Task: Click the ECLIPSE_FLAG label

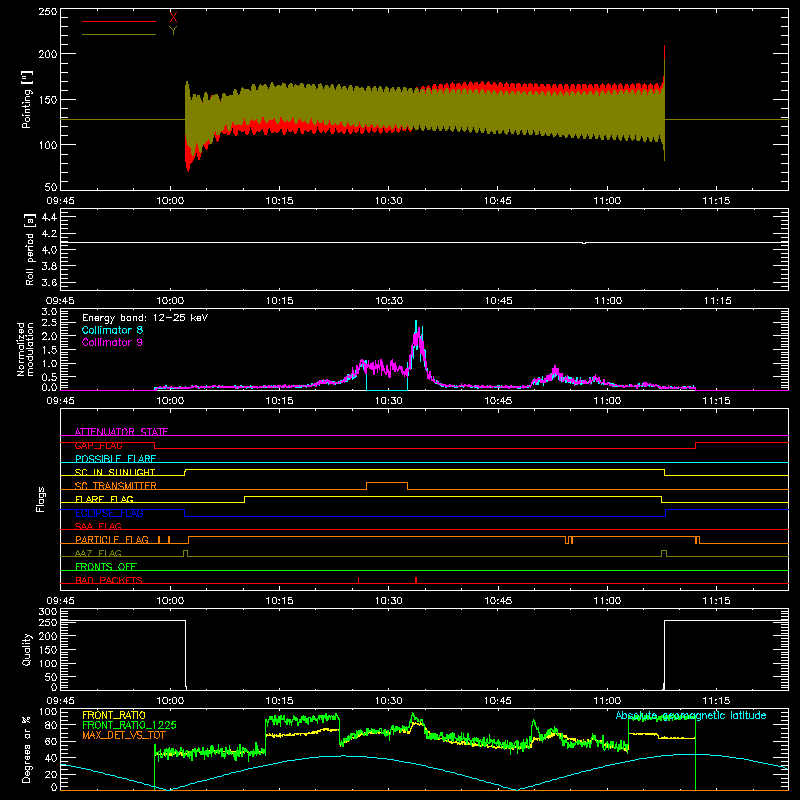Action: pos(109,513)
